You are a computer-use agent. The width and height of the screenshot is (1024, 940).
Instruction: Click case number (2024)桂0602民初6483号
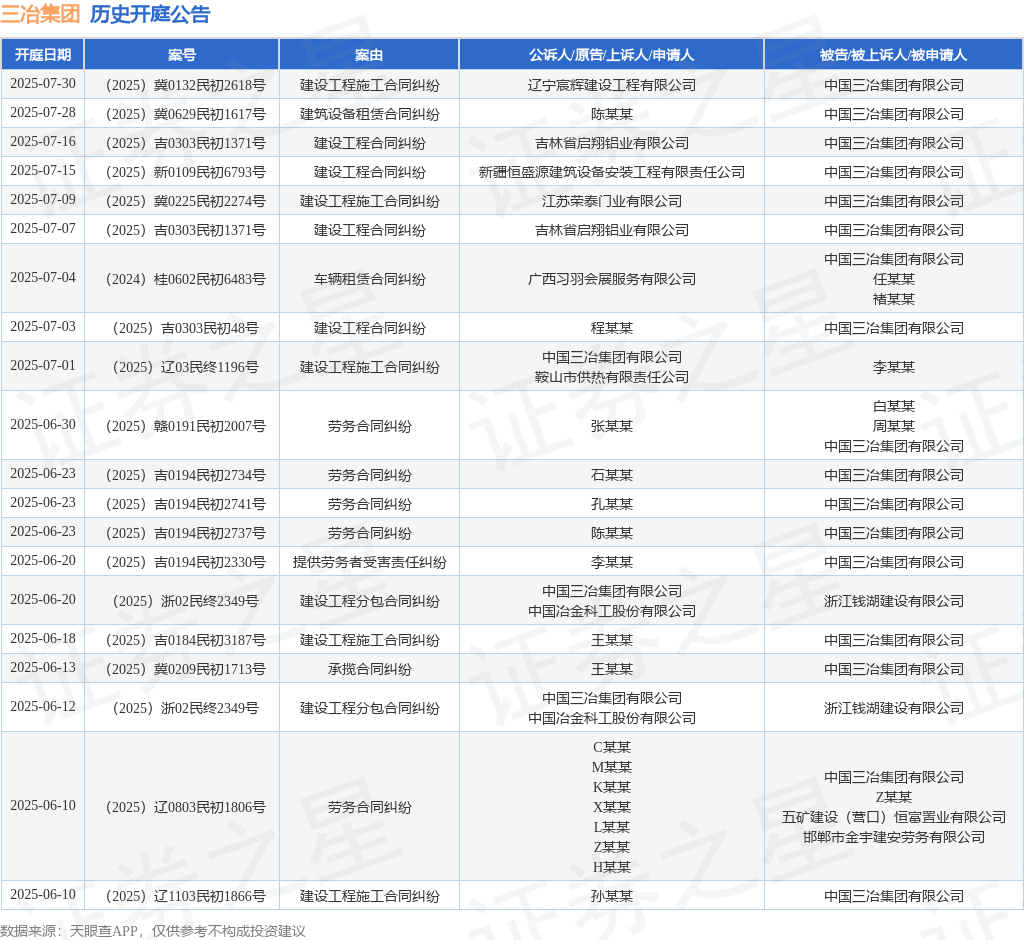(185, 279)
